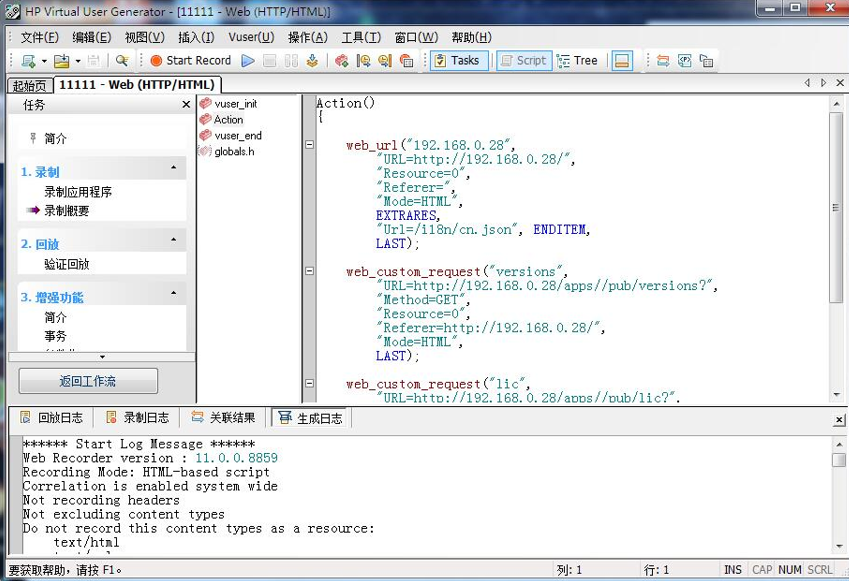Screen dimensions: 849x581
Task: Collapse the web_url code block
Action: point(309,145)
